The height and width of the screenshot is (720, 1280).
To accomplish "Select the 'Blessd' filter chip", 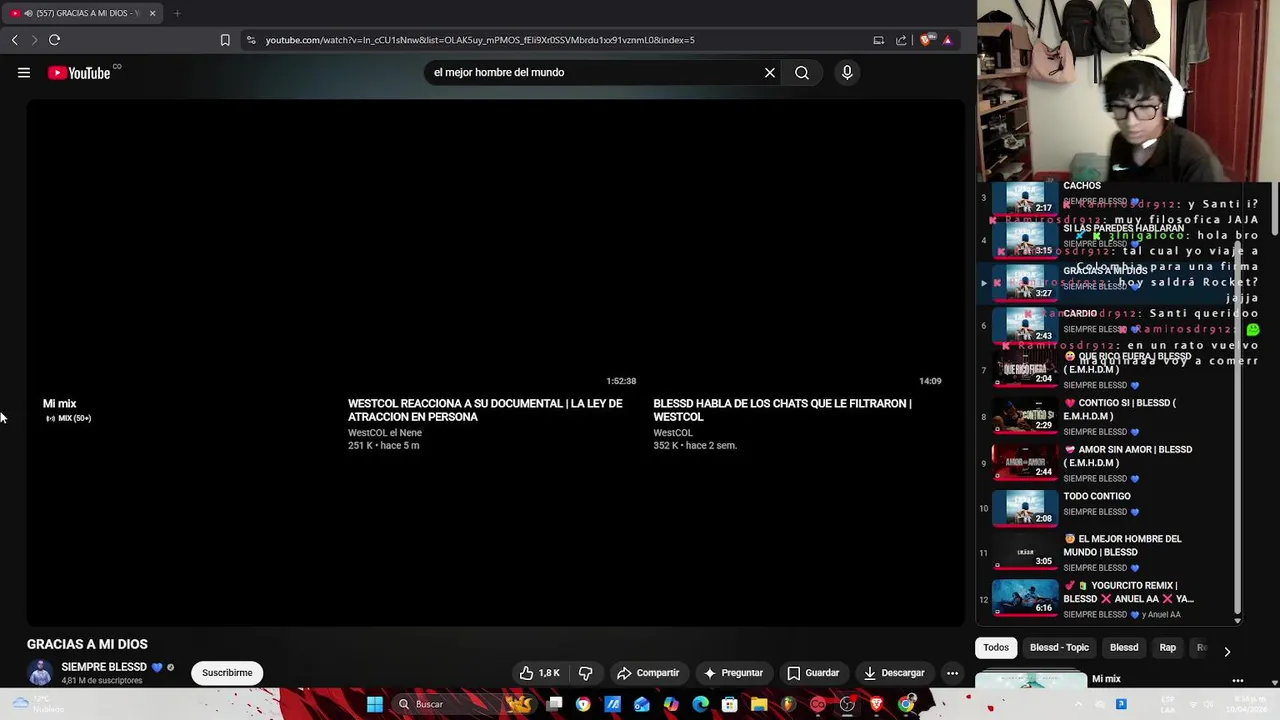I will 1124,647.
